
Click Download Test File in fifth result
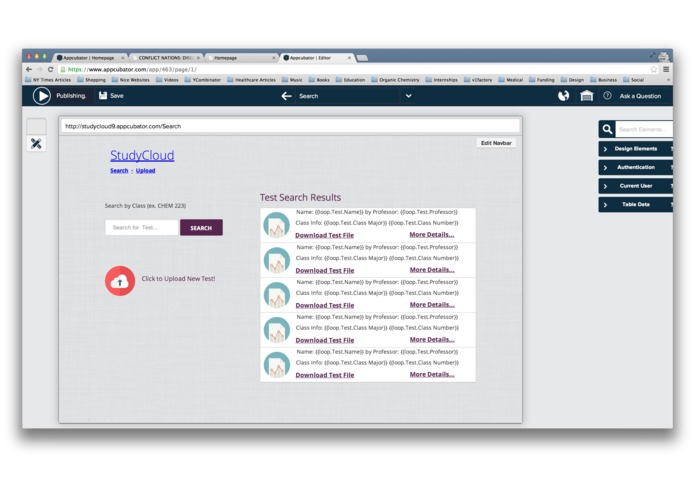[324, 375]
